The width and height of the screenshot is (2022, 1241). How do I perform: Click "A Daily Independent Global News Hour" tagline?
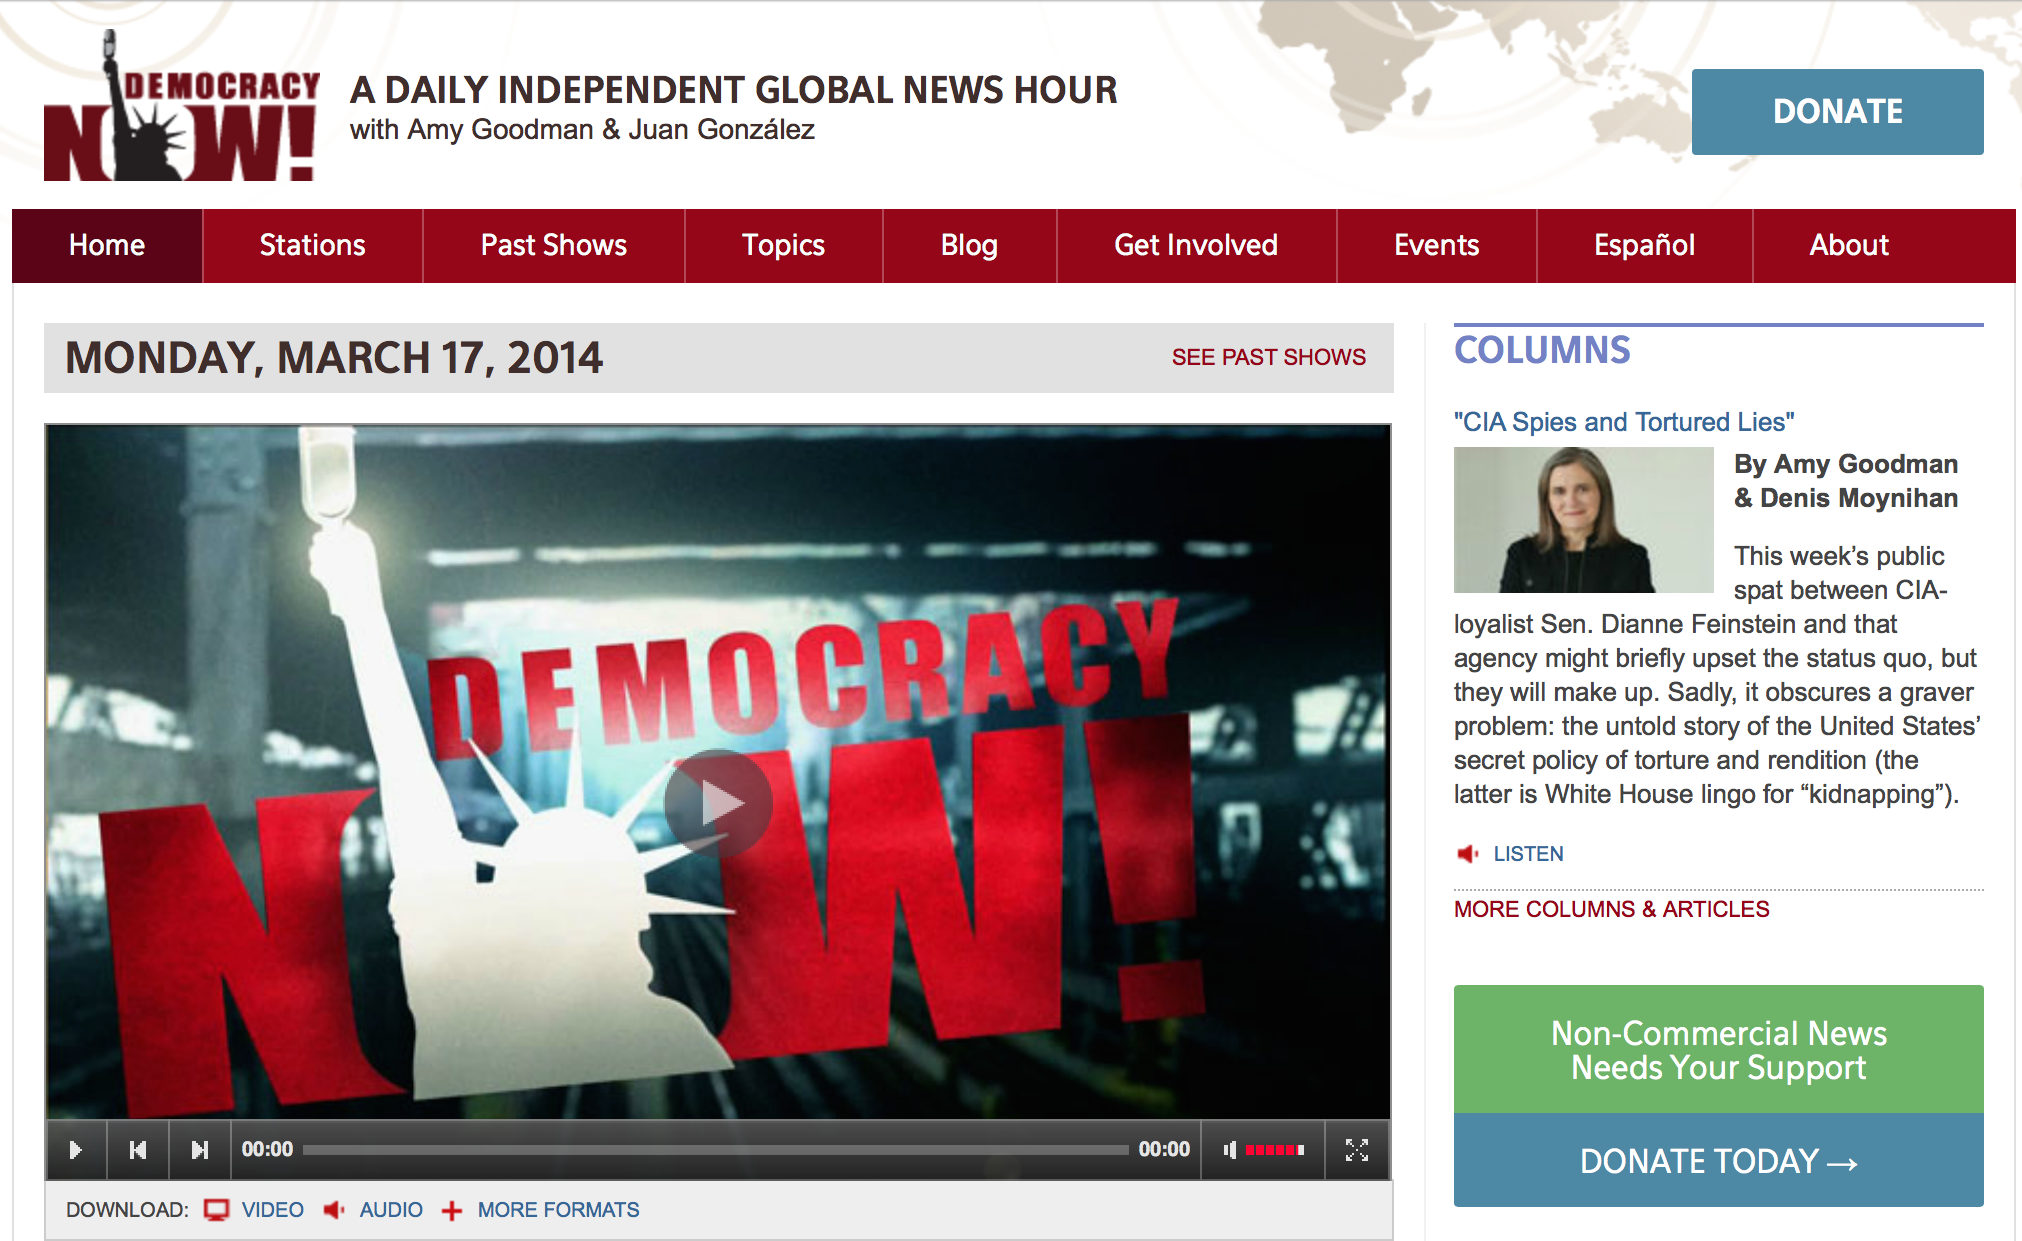733,90
